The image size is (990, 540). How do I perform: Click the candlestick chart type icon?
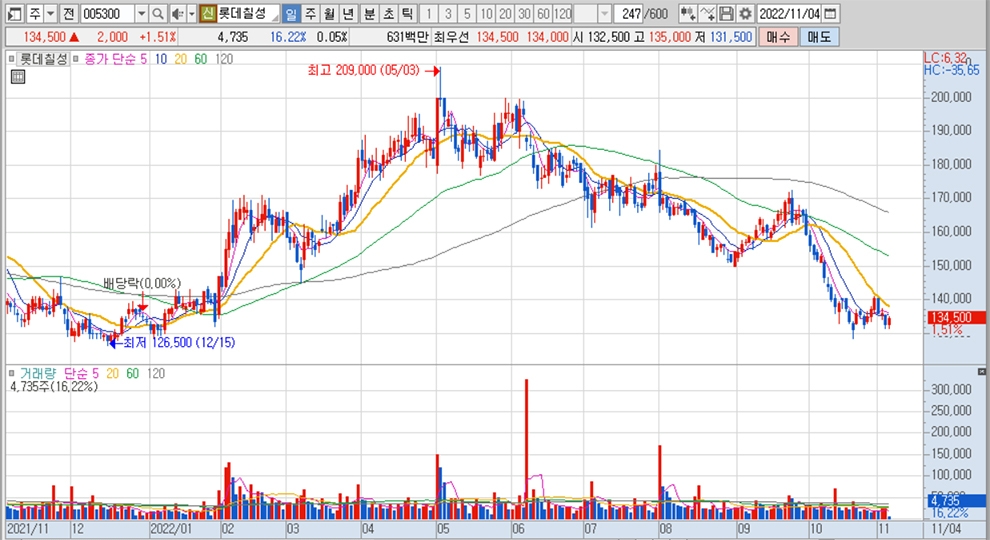(688, 14)
